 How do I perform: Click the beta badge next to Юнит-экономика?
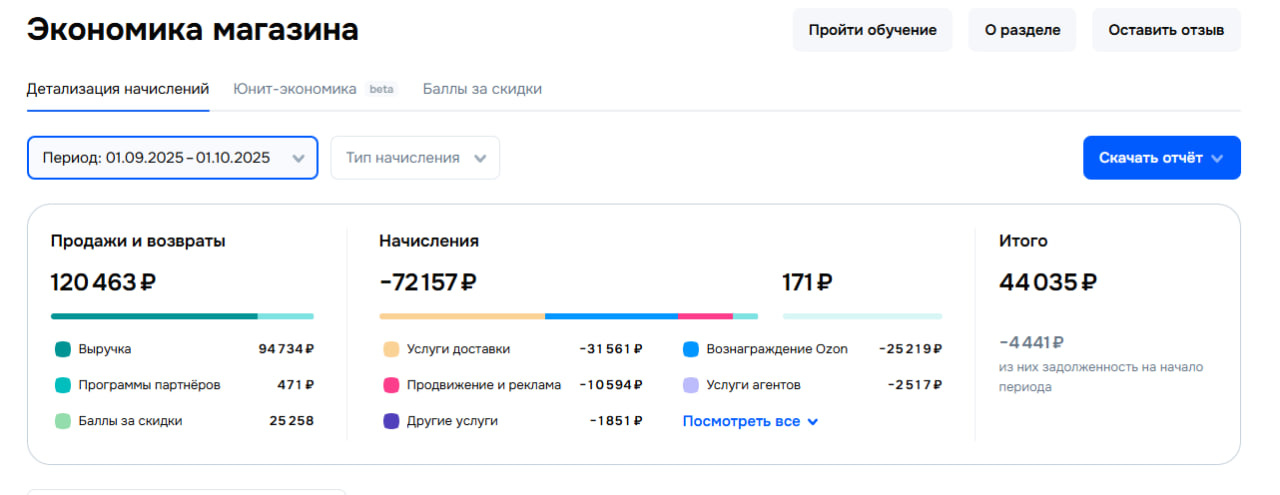pos(381,89)
